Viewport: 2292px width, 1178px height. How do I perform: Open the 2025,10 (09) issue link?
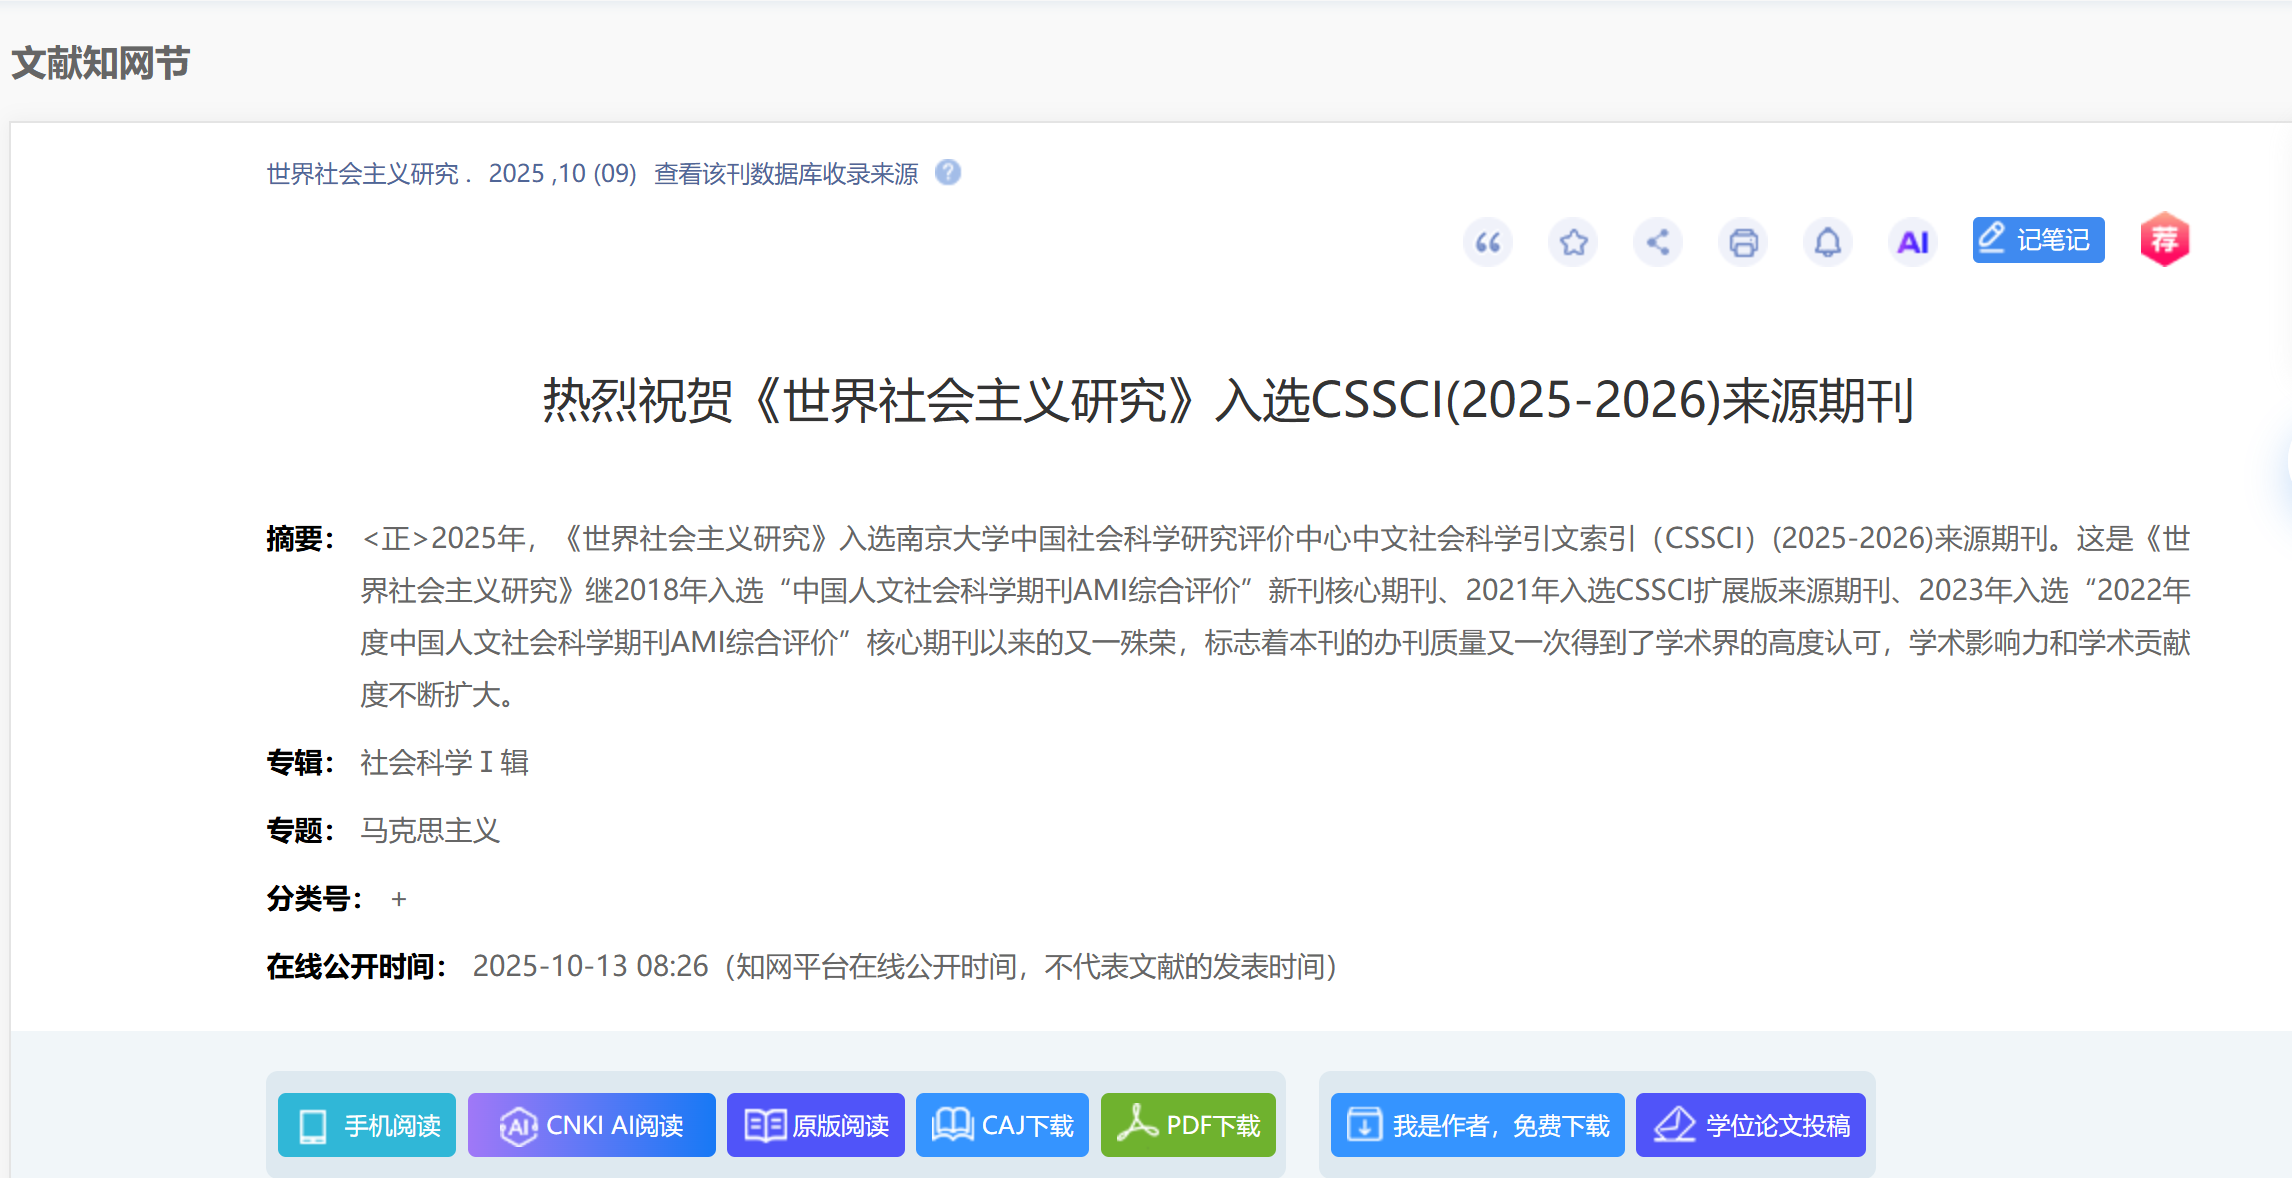tap(562, 174)
